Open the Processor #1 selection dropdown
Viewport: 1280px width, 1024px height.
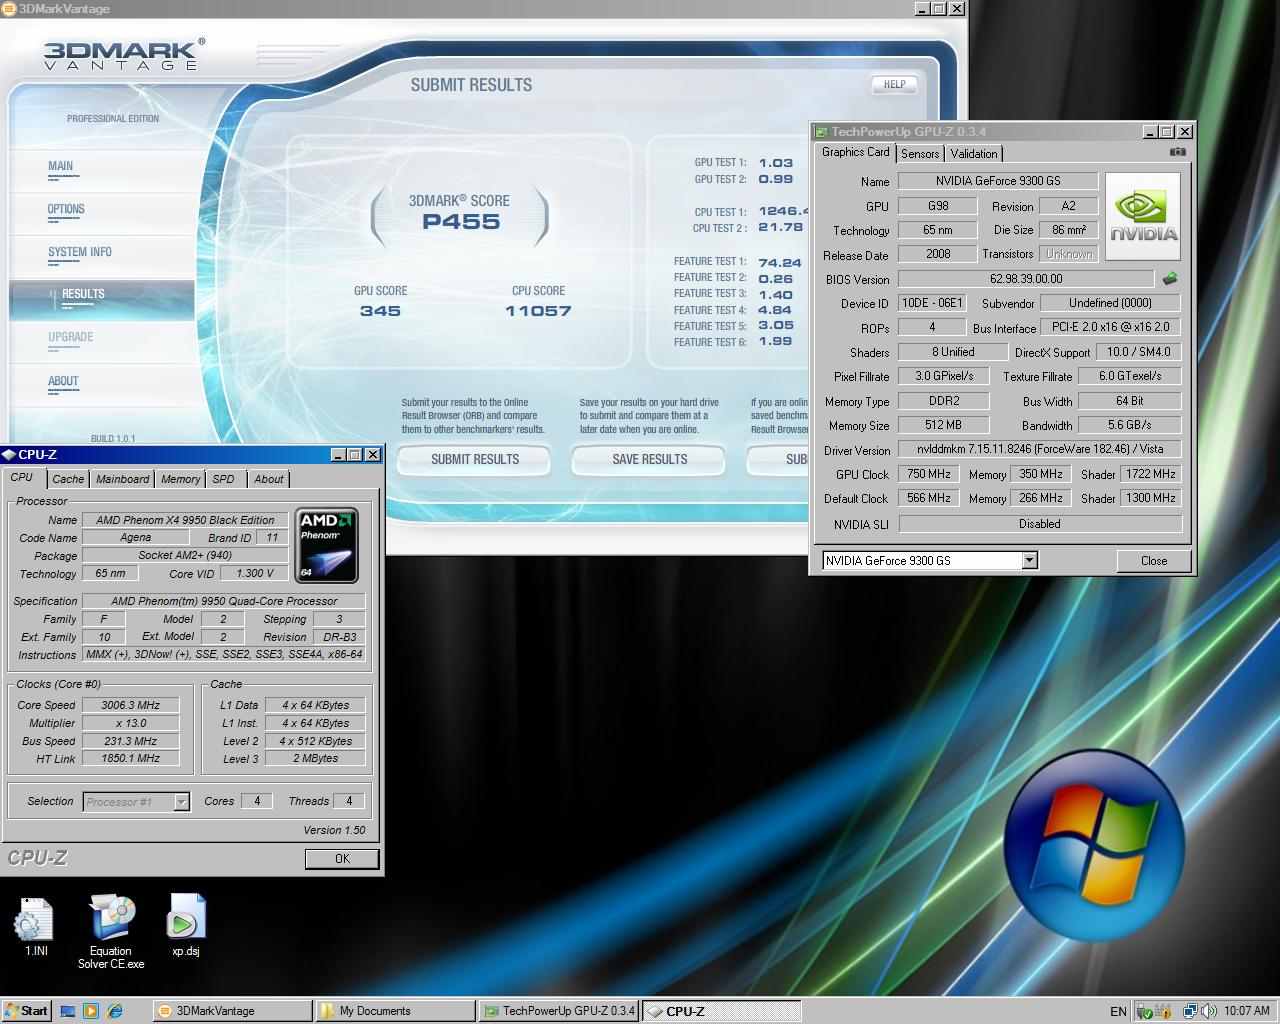click(181, 801)
